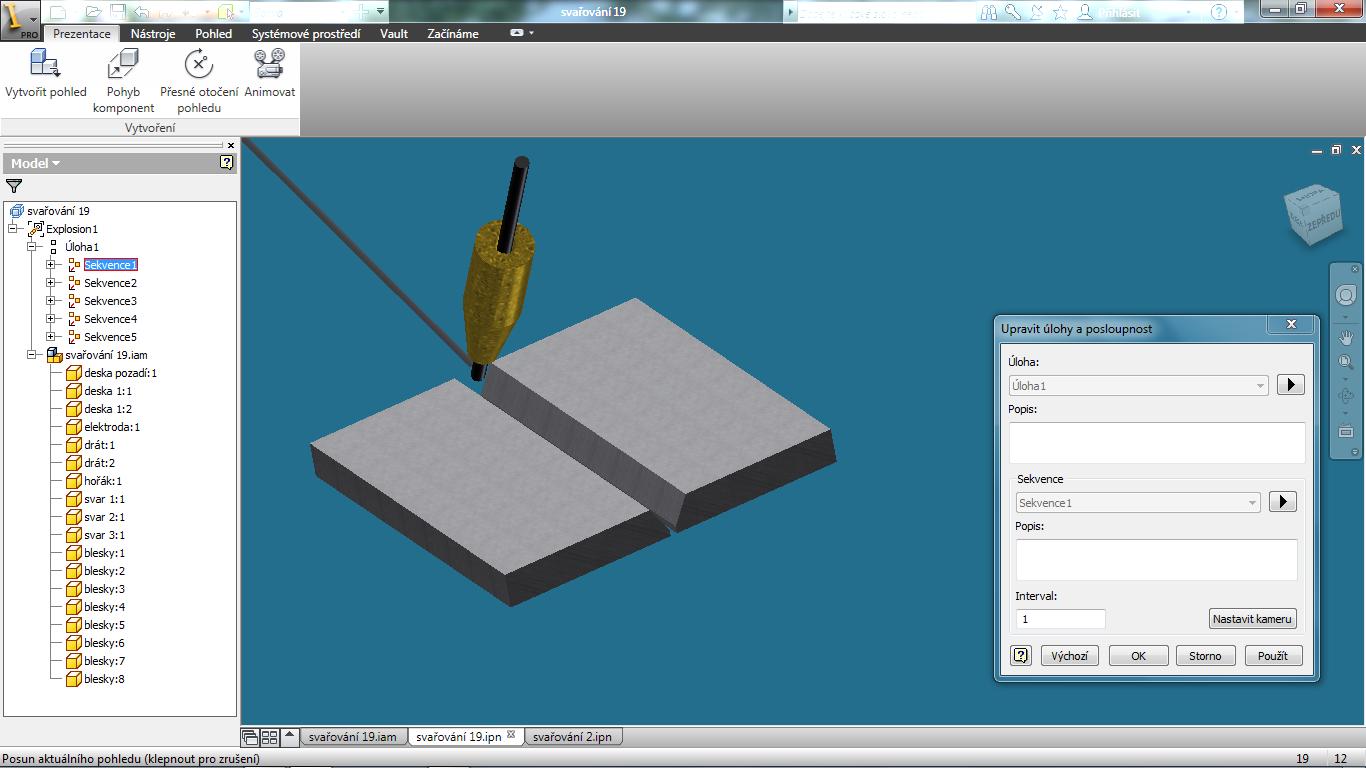The height and width of the screenshot is (768, 1366).
Task: Click the binoculars search icon
Action: [x=989, y=12]
